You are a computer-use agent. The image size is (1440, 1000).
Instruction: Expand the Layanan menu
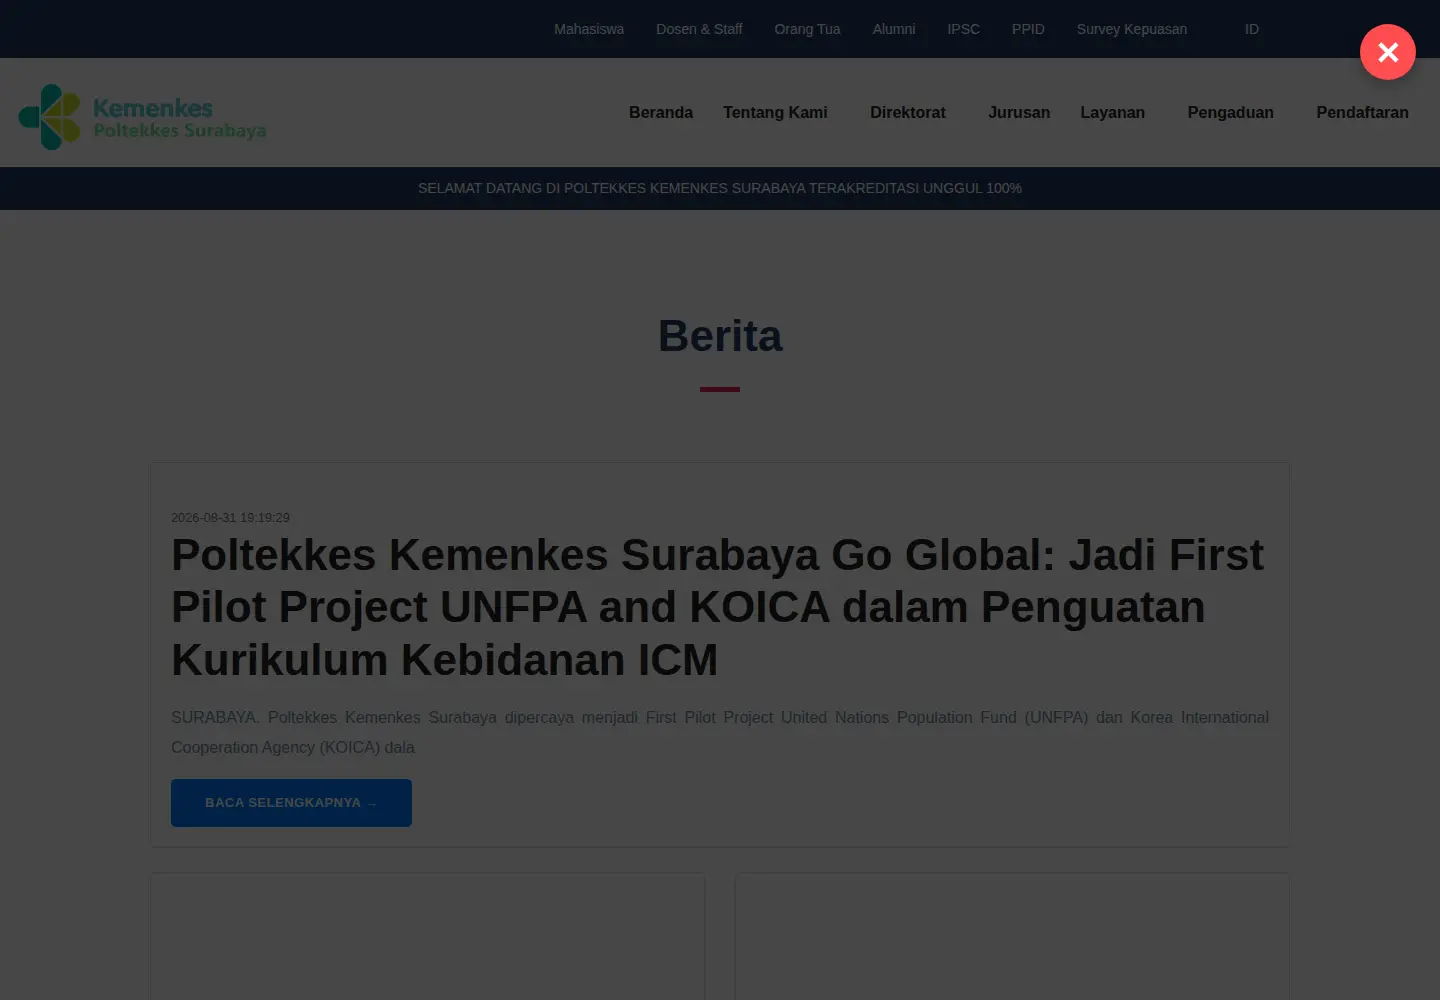tap(1113, 112)
